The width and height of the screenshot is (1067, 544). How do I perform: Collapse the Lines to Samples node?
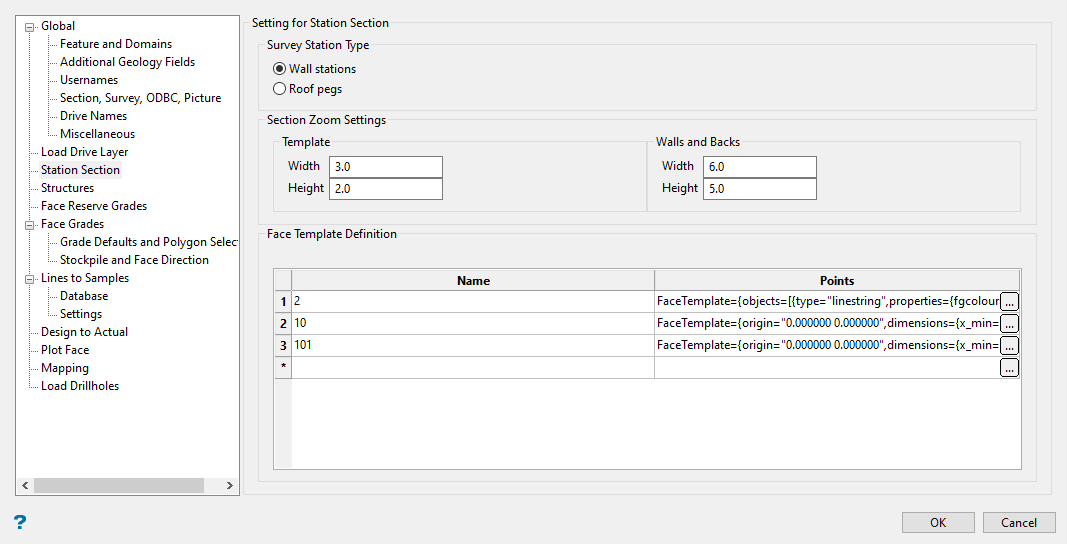[29, 278]
